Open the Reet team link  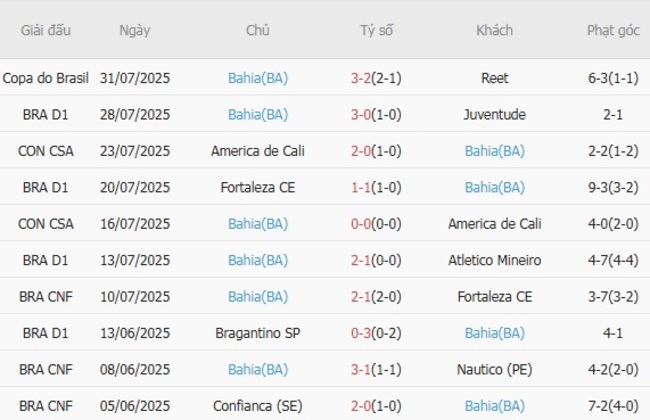494,78
